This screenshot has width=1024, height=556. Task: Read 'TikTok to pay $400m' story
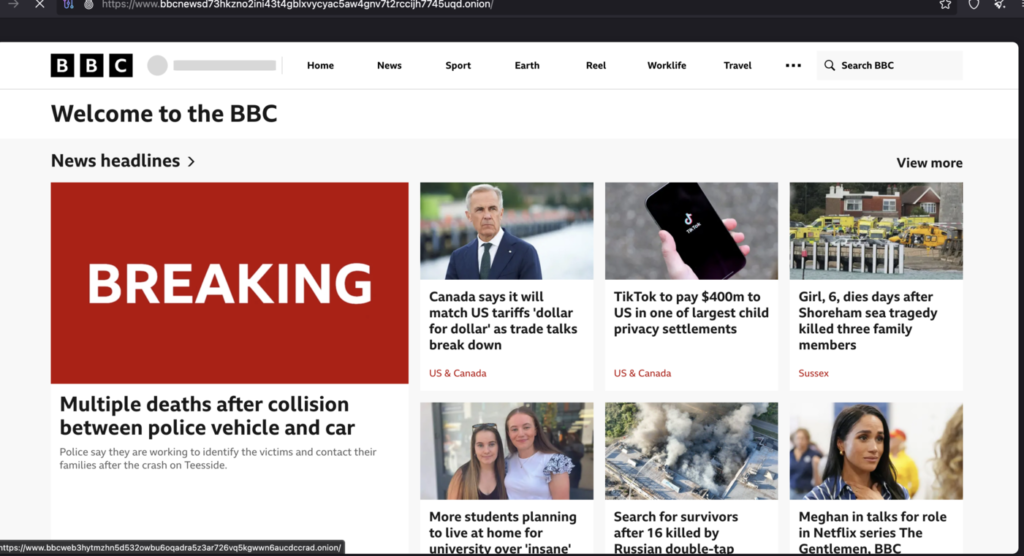691,313
